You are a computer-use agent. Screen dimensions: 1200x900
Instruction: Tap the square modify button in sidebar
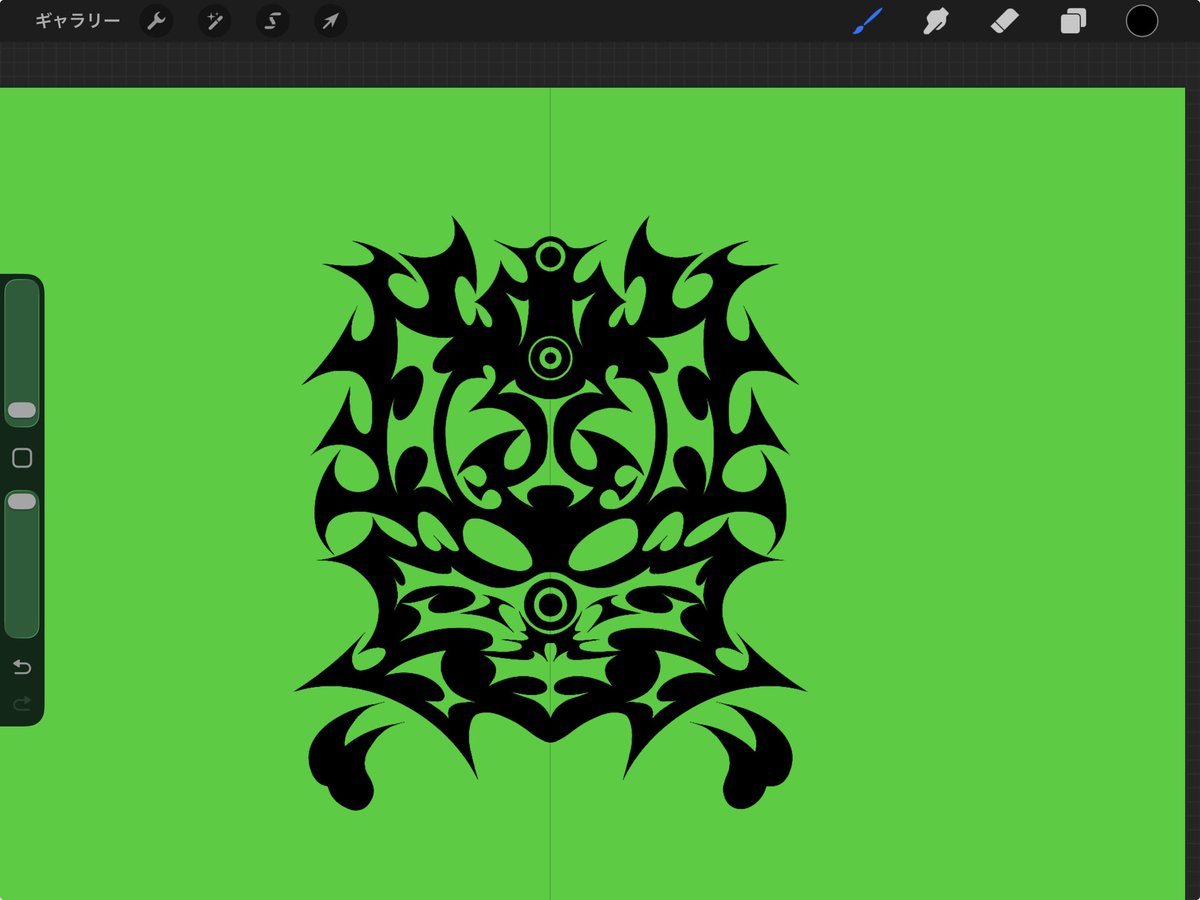(x=22, y=458)
